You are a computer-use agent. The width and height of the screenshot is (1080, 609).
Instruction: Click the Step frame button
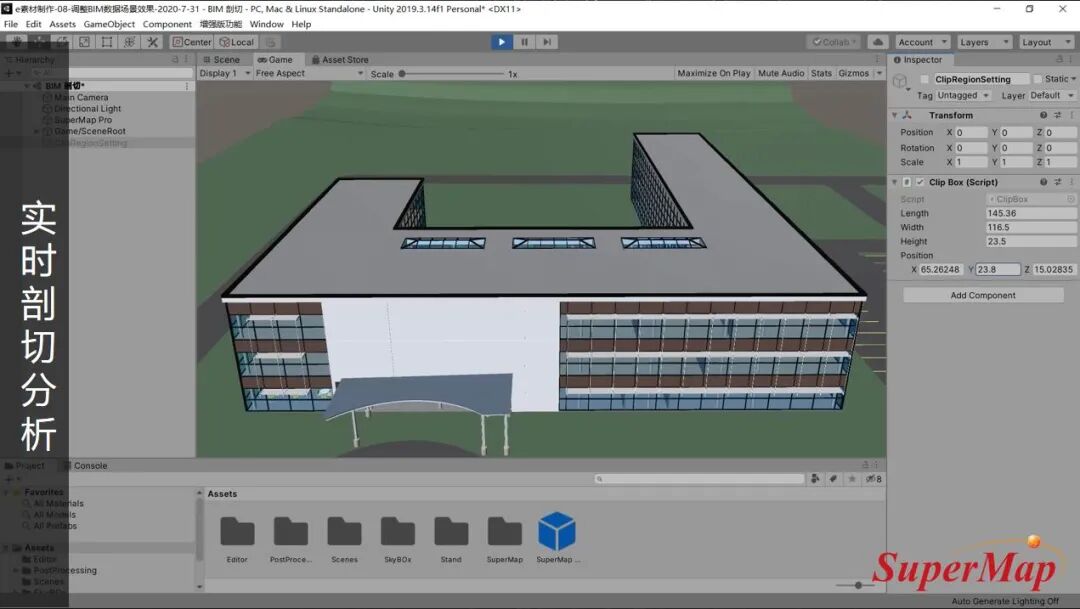click(x=547, y=42)
